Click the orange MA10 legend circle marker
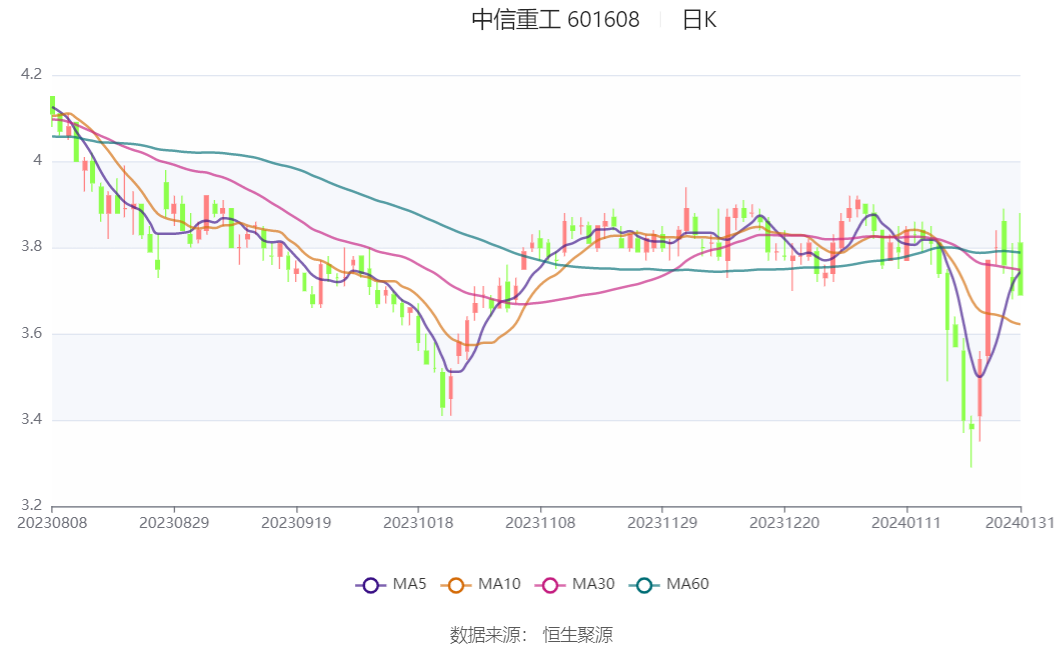Screen dimensions: 1062x646 (x=458, y=585)
